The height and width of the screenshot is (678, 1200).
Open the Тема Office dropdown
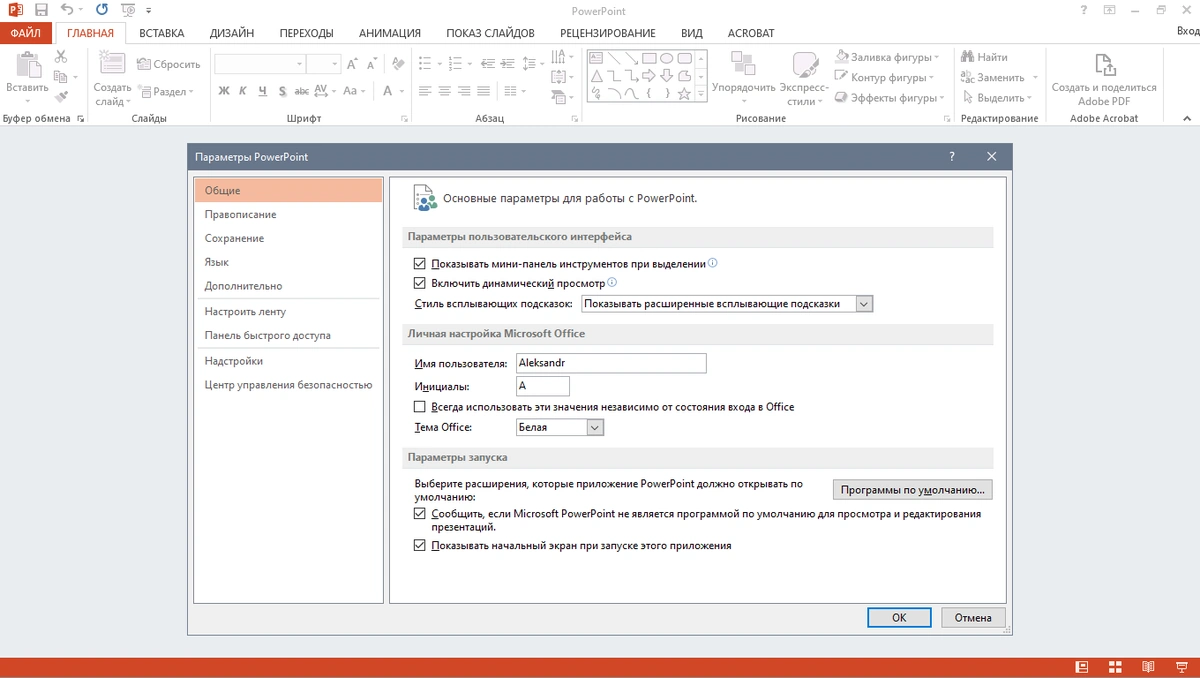(595, 427)
